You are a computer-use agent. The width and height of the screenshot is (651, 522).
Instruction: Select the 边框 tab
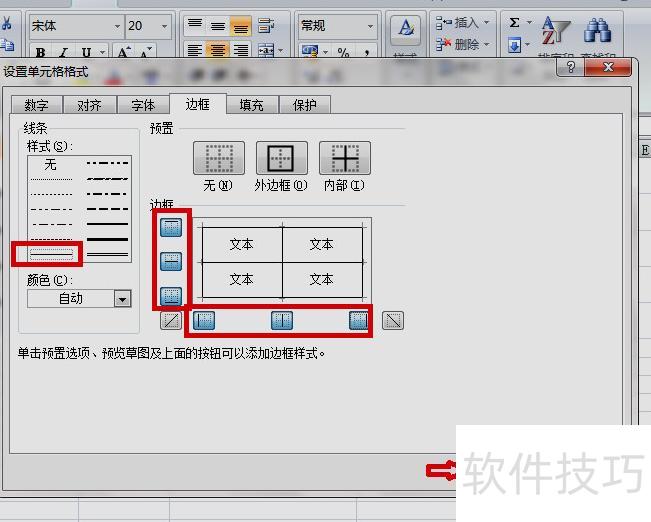(x=197, y=104)
